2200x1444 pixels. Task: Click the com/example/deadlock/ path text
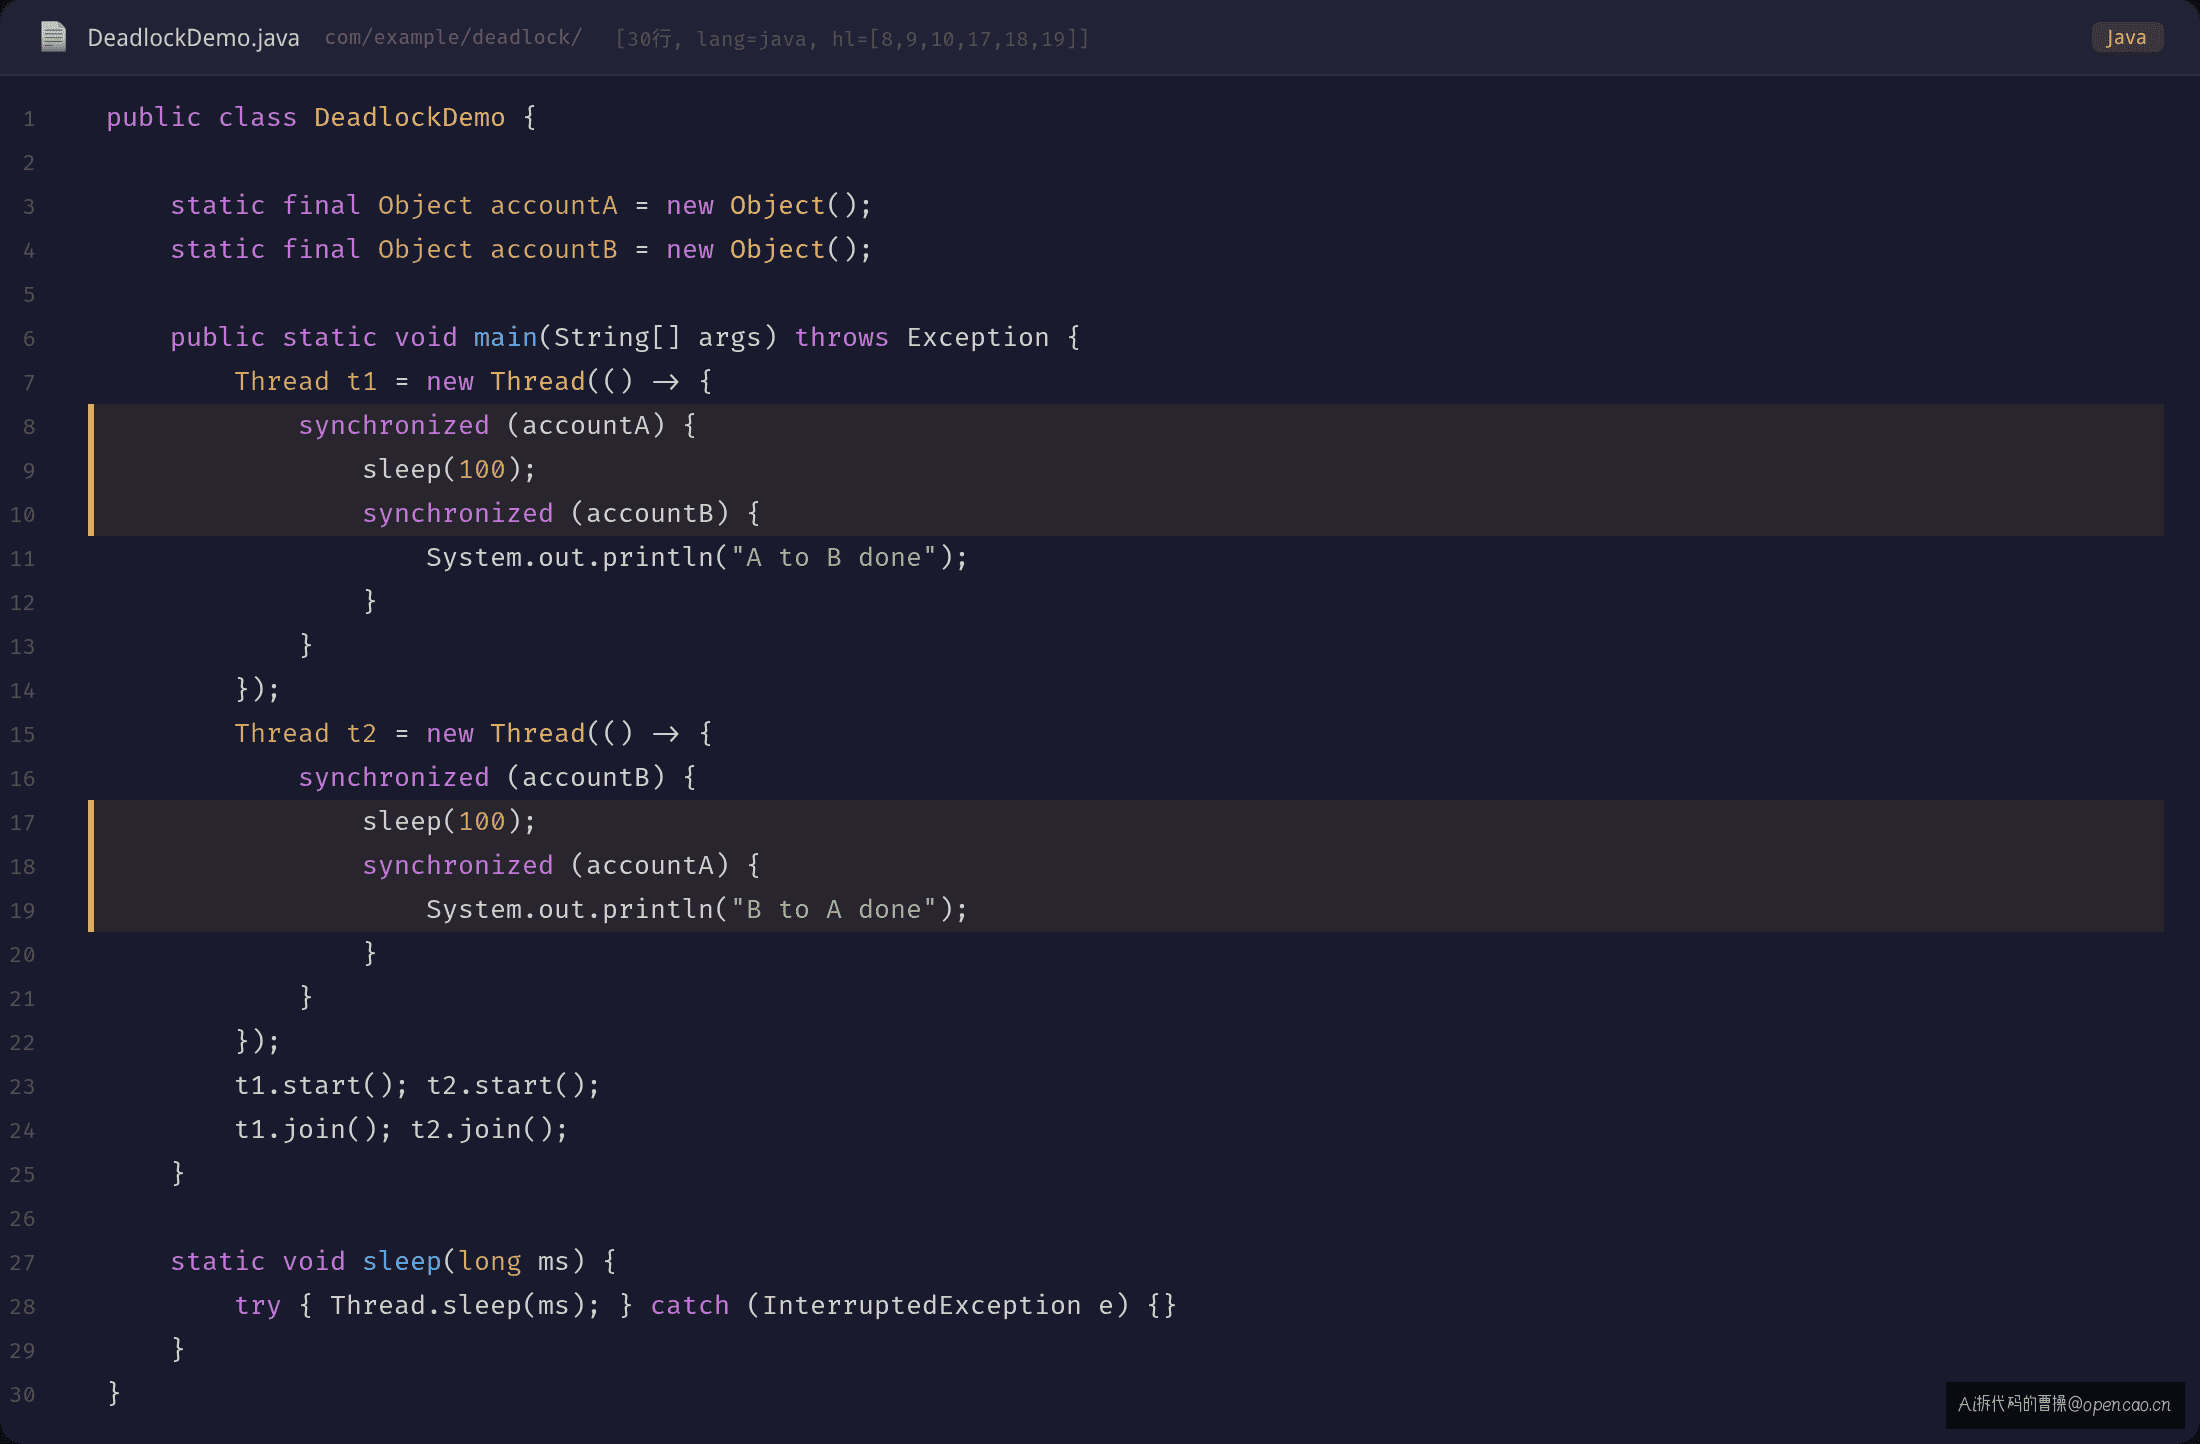point(453,38)
